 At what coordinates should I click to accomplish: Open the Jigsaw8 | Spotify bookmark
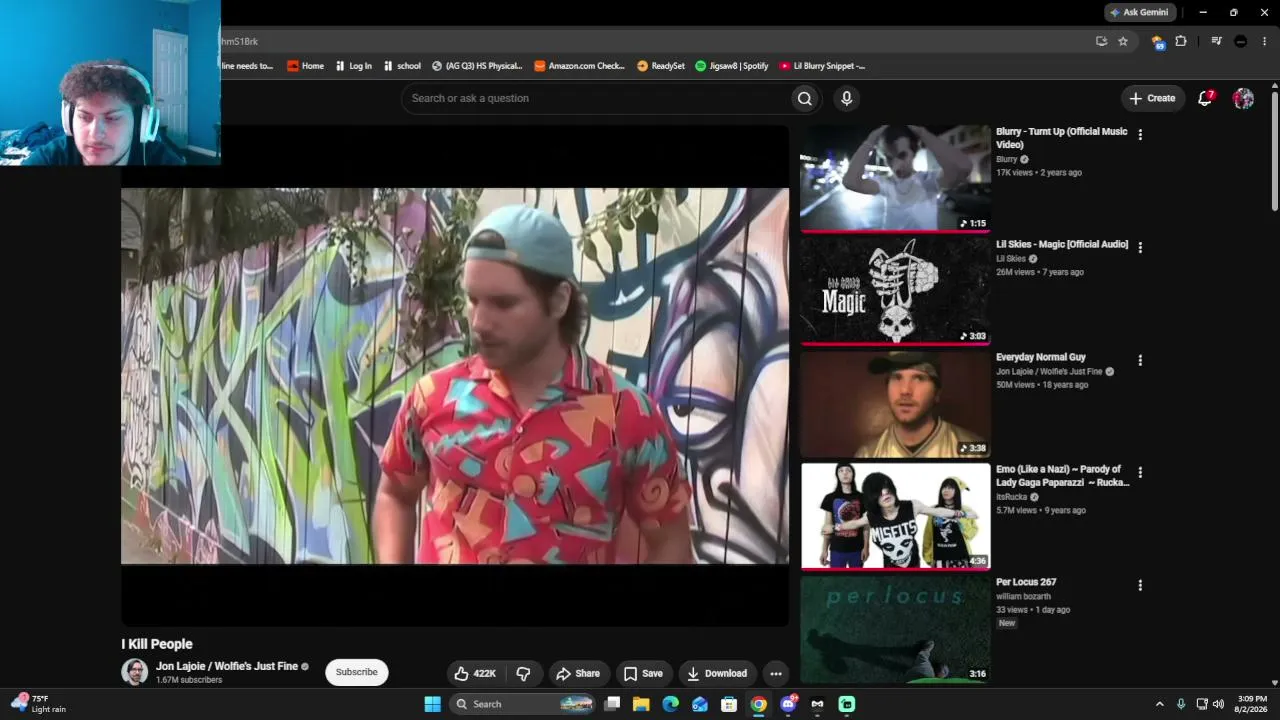(732, 66)
